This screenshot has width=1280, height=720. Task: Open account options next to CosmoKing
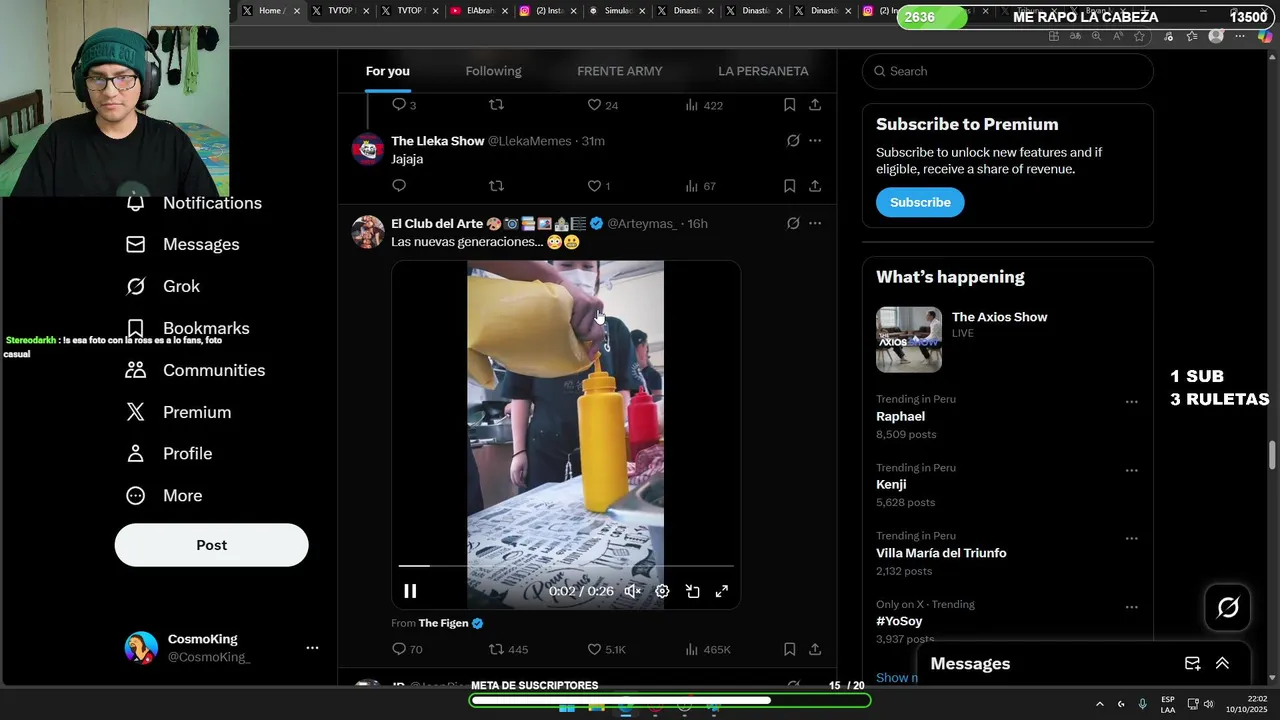tap(312, 648)
